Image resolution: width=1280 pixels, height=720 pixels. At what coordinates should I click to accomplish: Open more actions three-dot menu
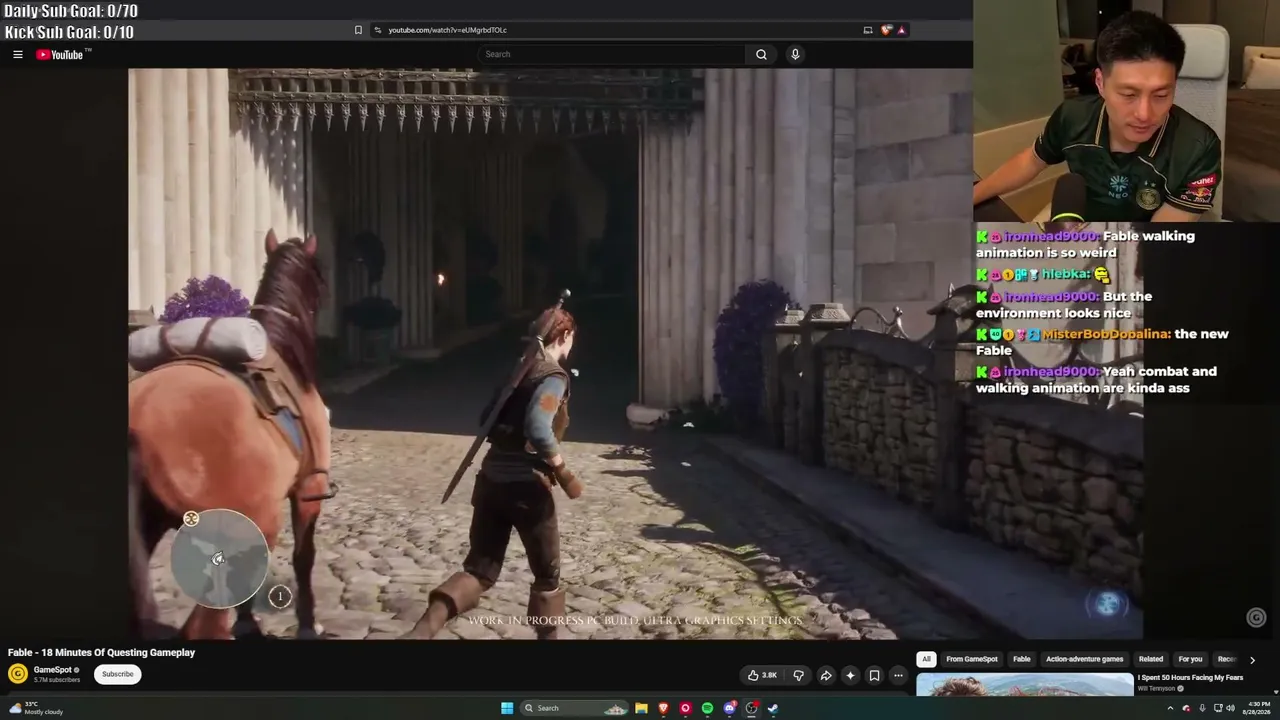(x=898, y=675)
